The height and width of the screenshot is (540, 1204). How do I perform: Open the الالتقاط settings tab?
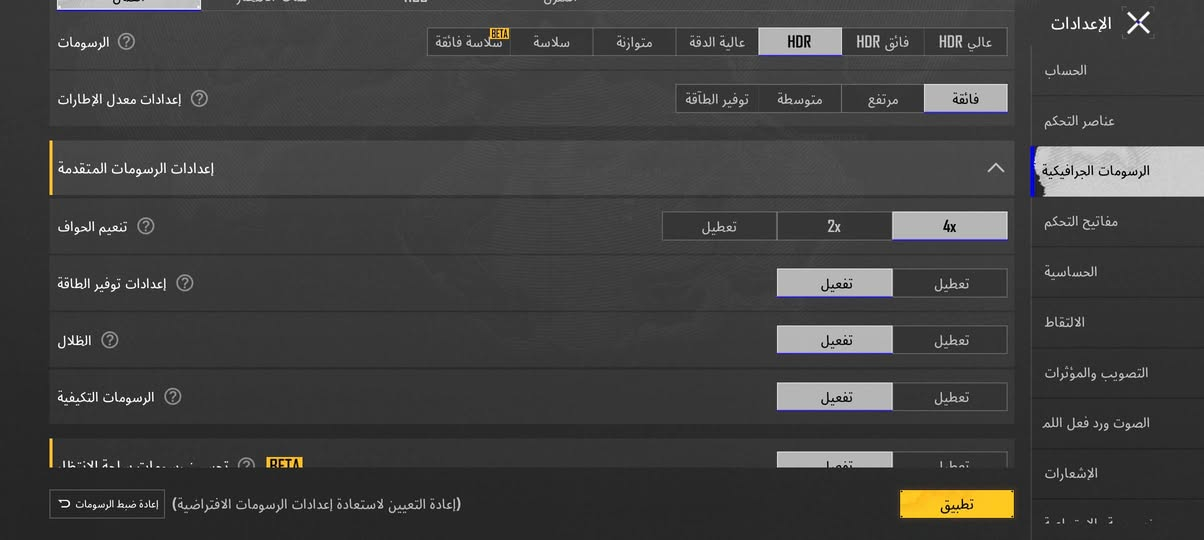(x=1117, y=322)
